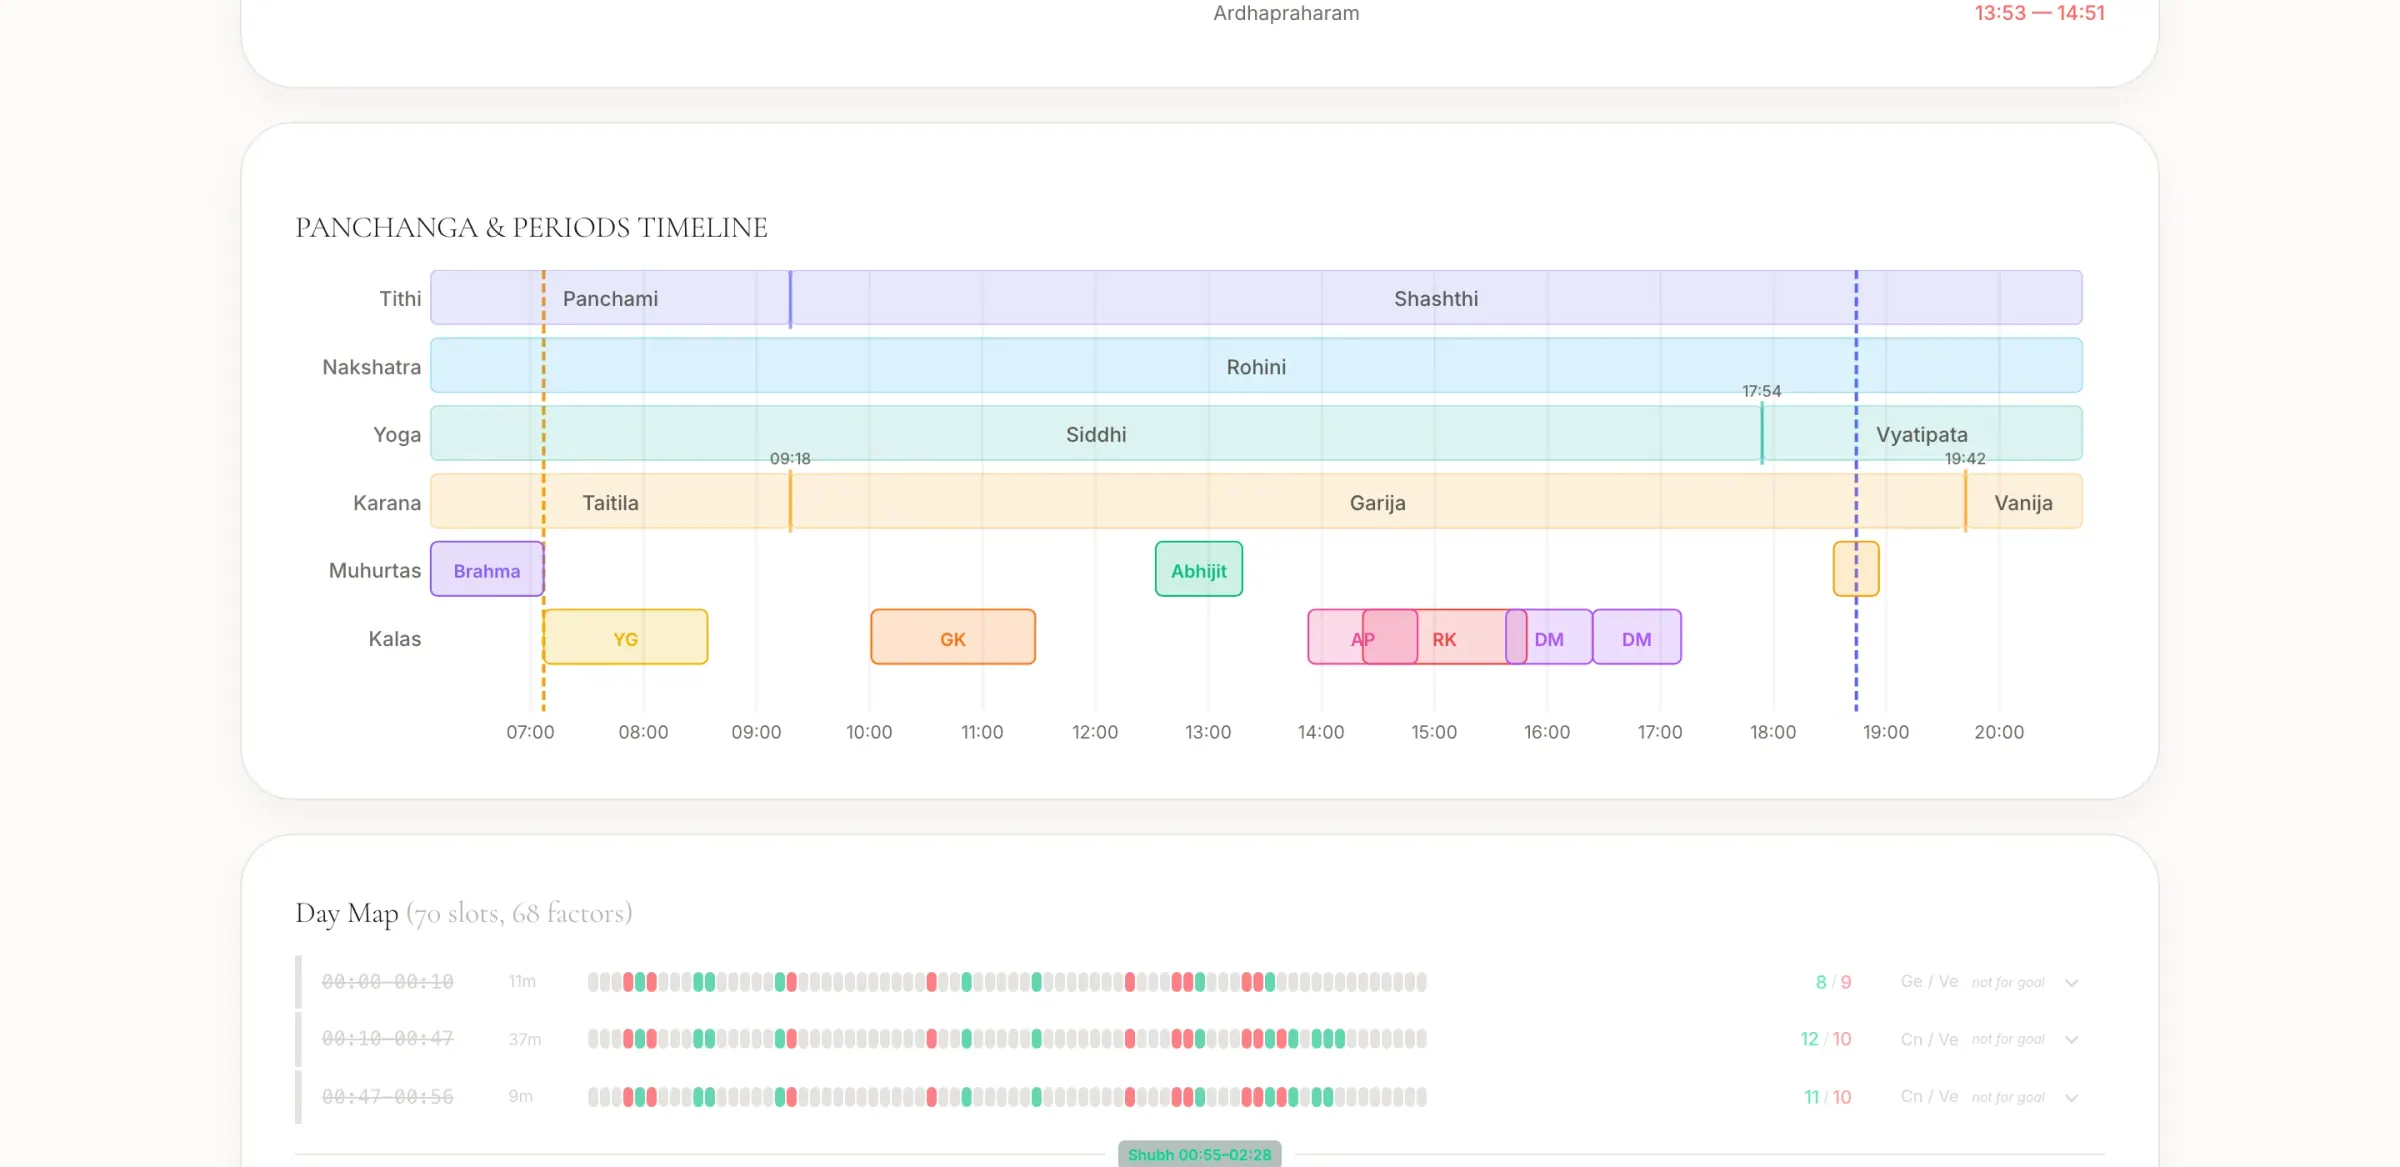
Task: Click the 00:00–00:10 time slot label
Action: tap(388, 982)
